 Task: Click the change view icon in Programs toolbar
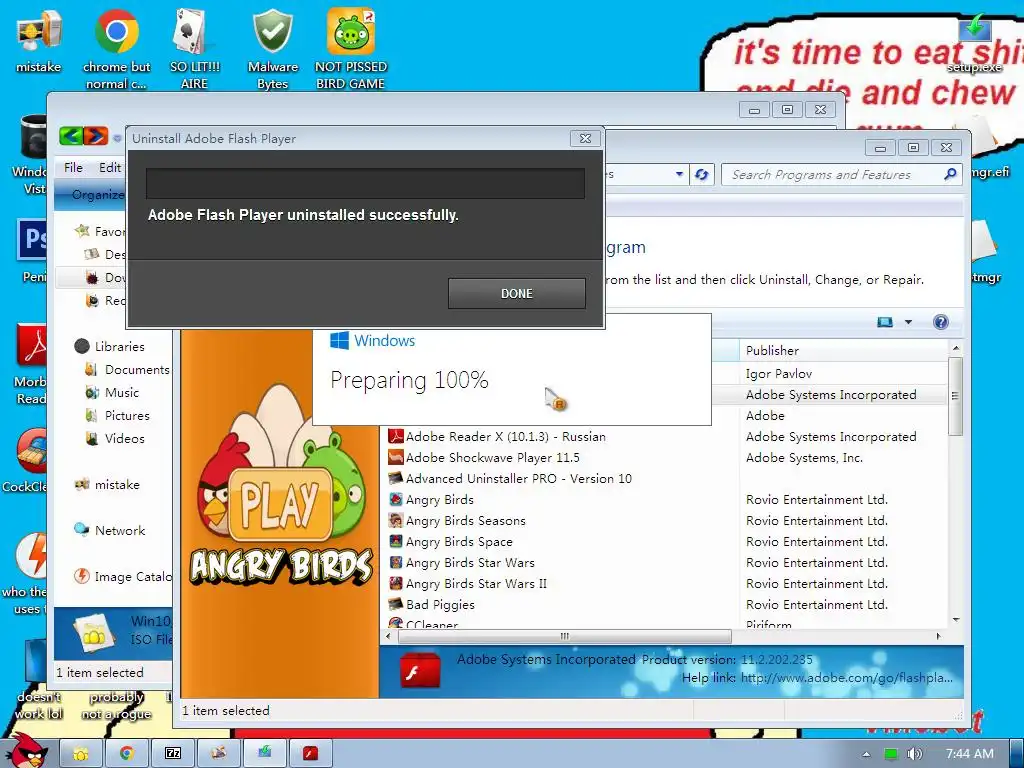(885, 322)
